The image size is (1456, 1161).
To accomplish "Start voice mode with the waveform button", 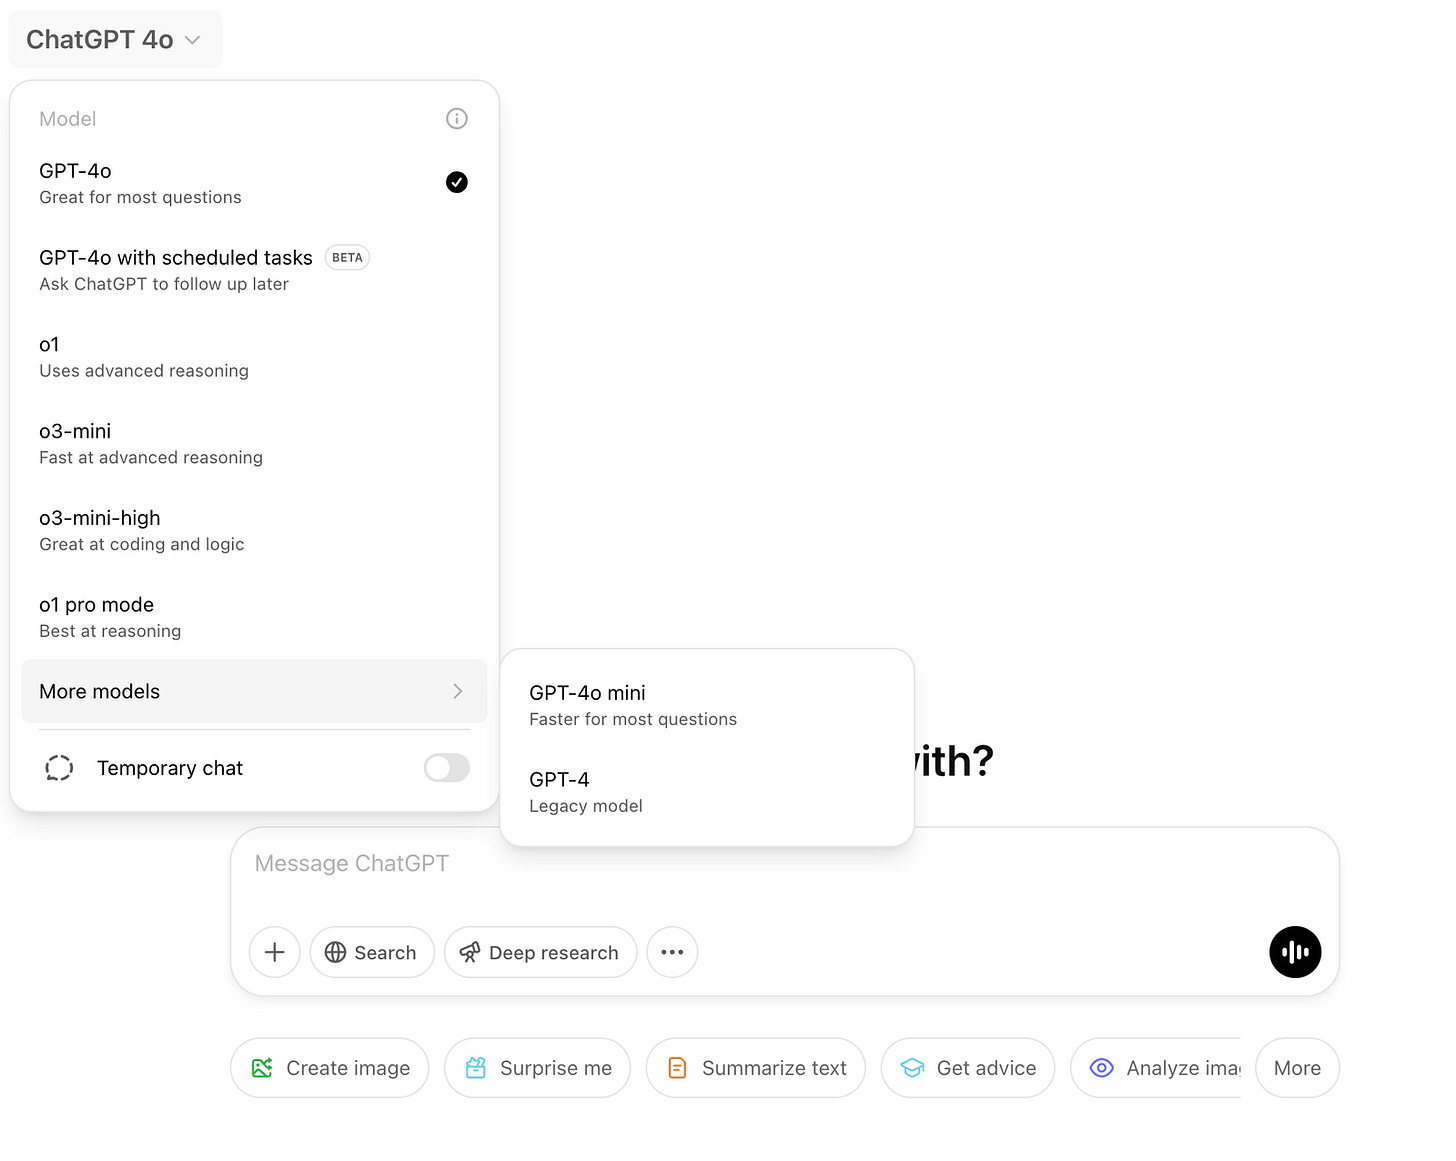I will [x=1295, y=952].
